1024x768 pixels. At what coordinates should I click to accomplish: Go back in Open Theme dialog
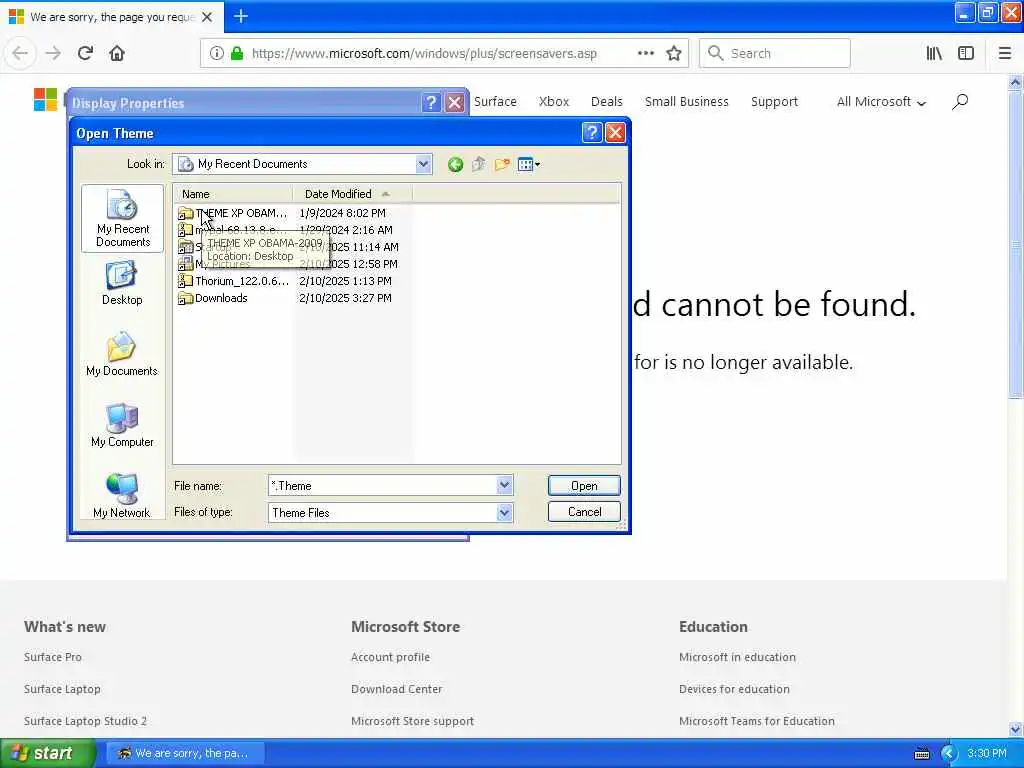[455, 165]
